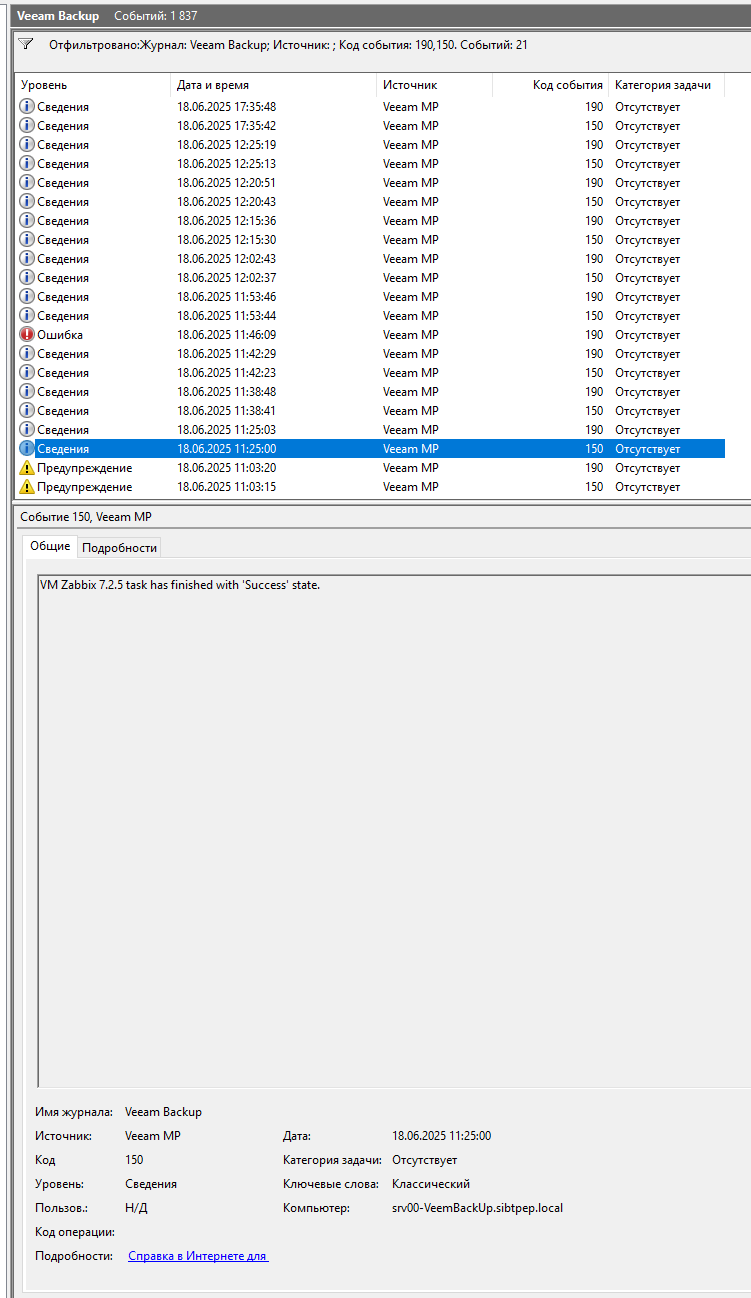Click Событие 150, Veeam MP header

[x=86, y=517]
